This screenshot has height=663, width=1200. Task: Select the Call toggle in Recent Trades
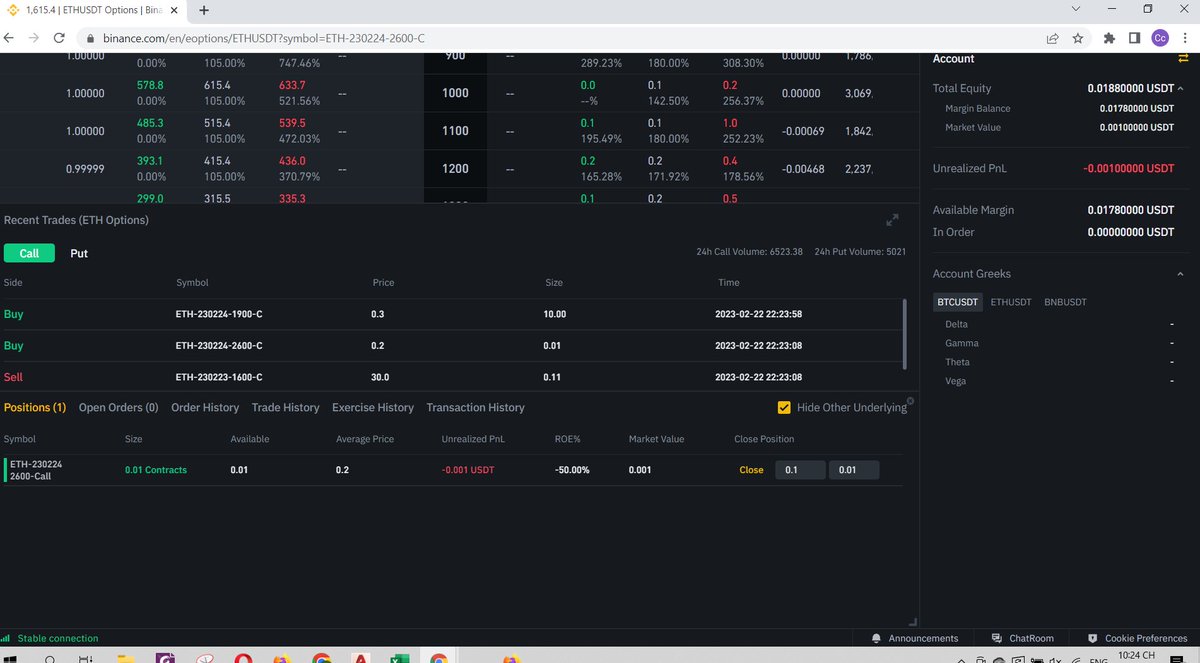click(29, 253)
